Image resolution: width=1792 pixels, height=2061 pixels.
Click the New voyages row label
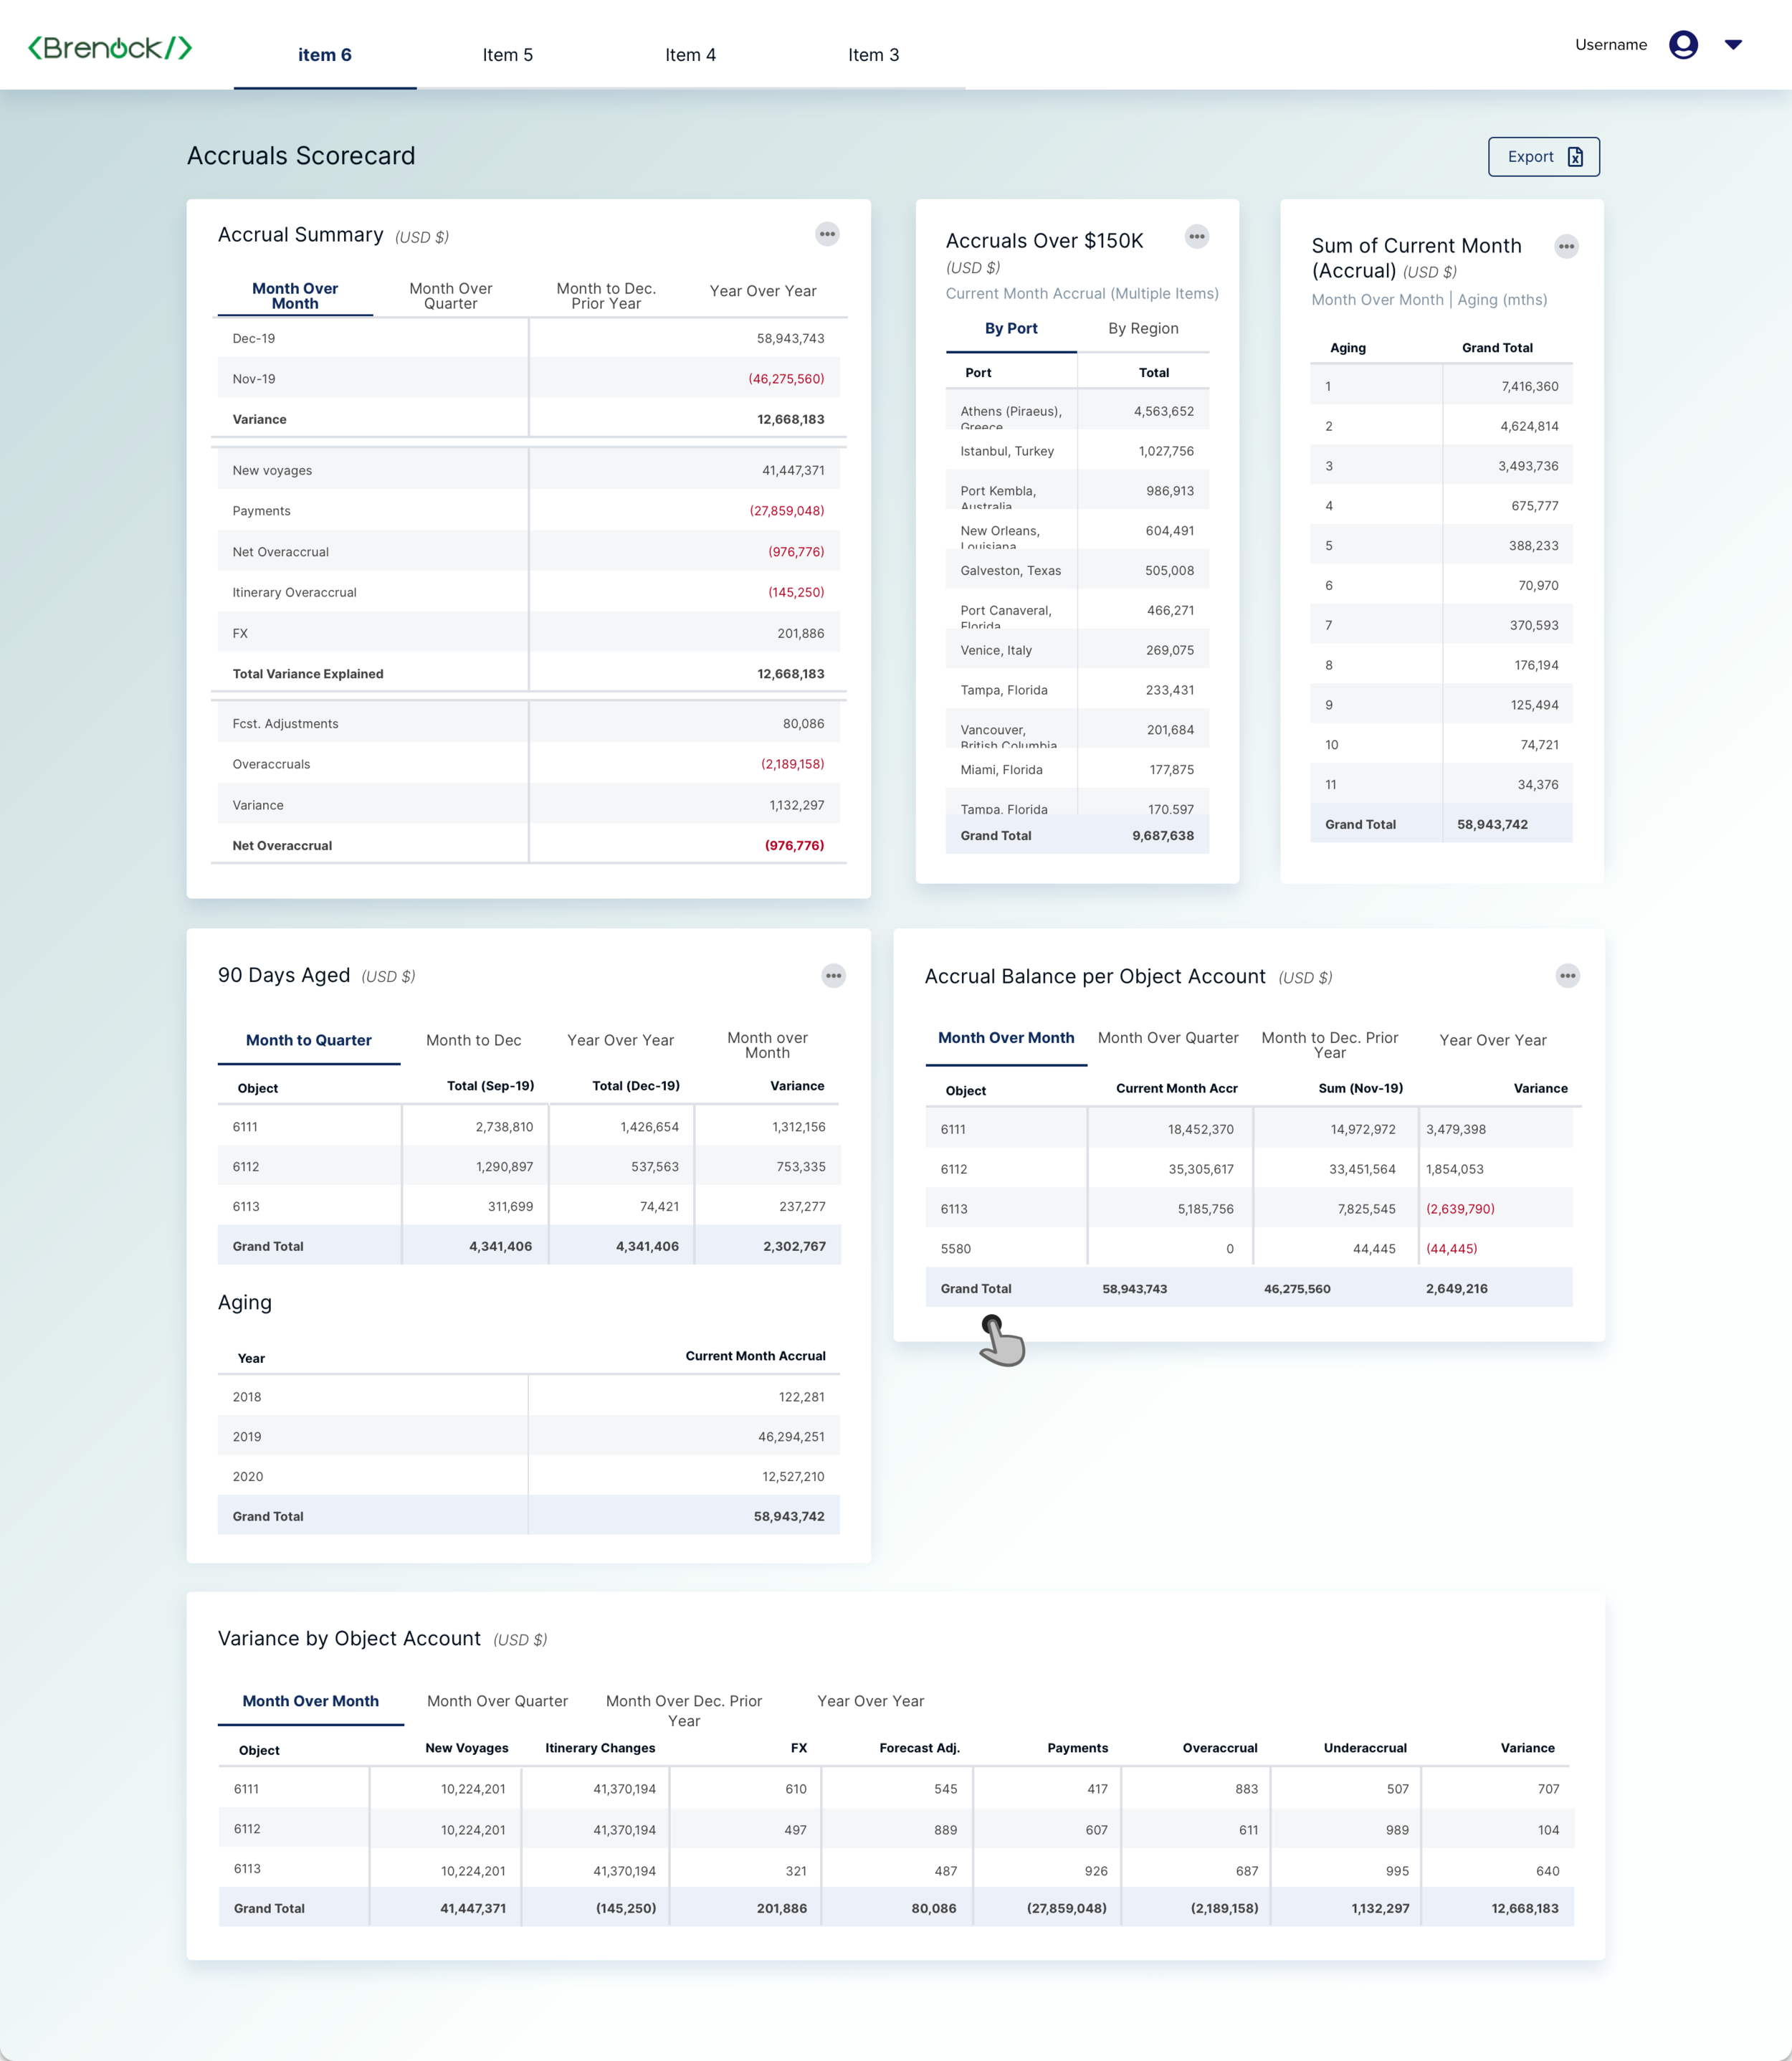point(272,471)
